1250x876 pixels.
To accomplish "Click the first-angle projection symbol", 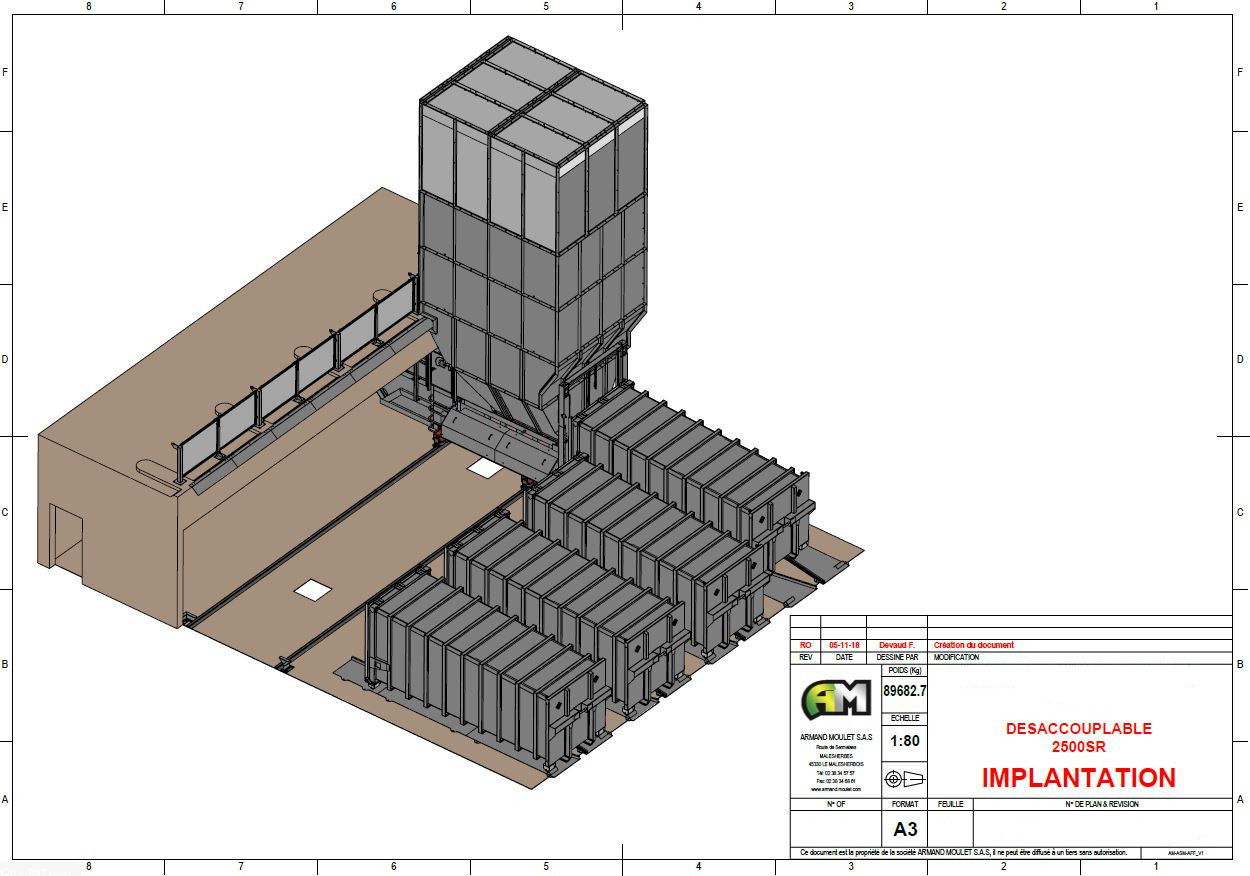I will [905, 779].
